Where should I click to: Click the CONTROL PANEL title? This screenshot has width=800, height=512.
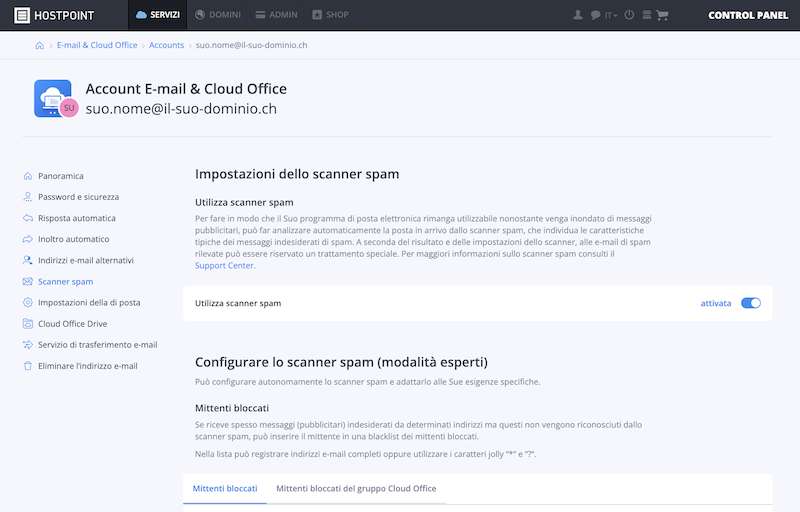tap(748, 15)
